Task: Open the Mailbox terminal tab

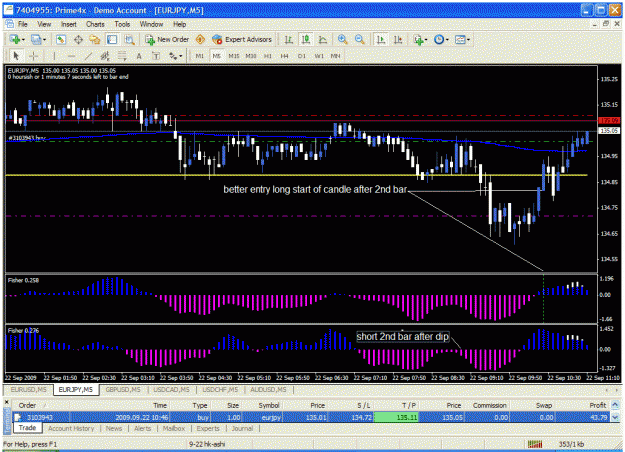Action: pyautogui.click(x=174, y=428)
